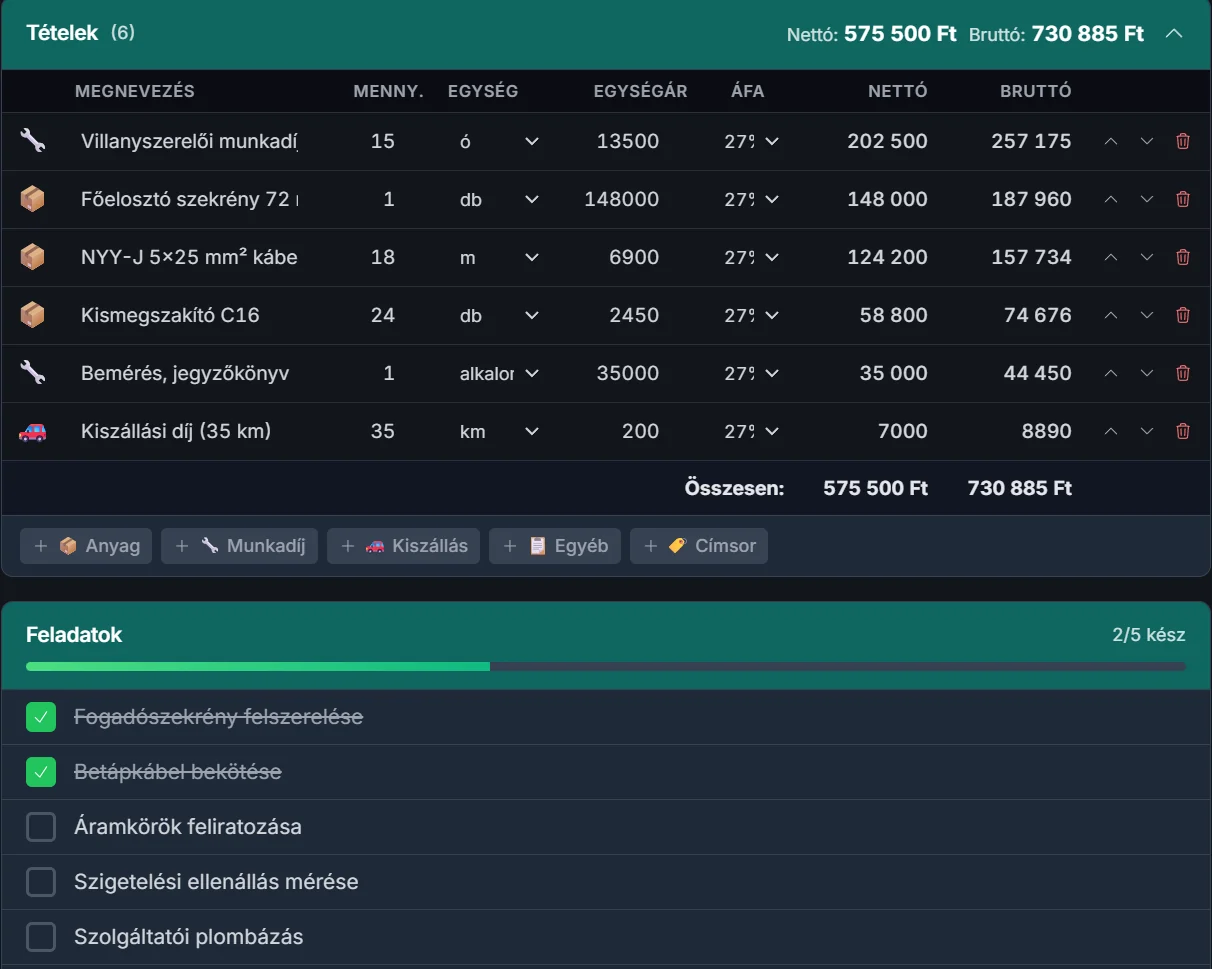1212x969 pixels.
Task: Open unit dropdown for Bemérés, jegyzőkönyv
Action: point(499,373)
